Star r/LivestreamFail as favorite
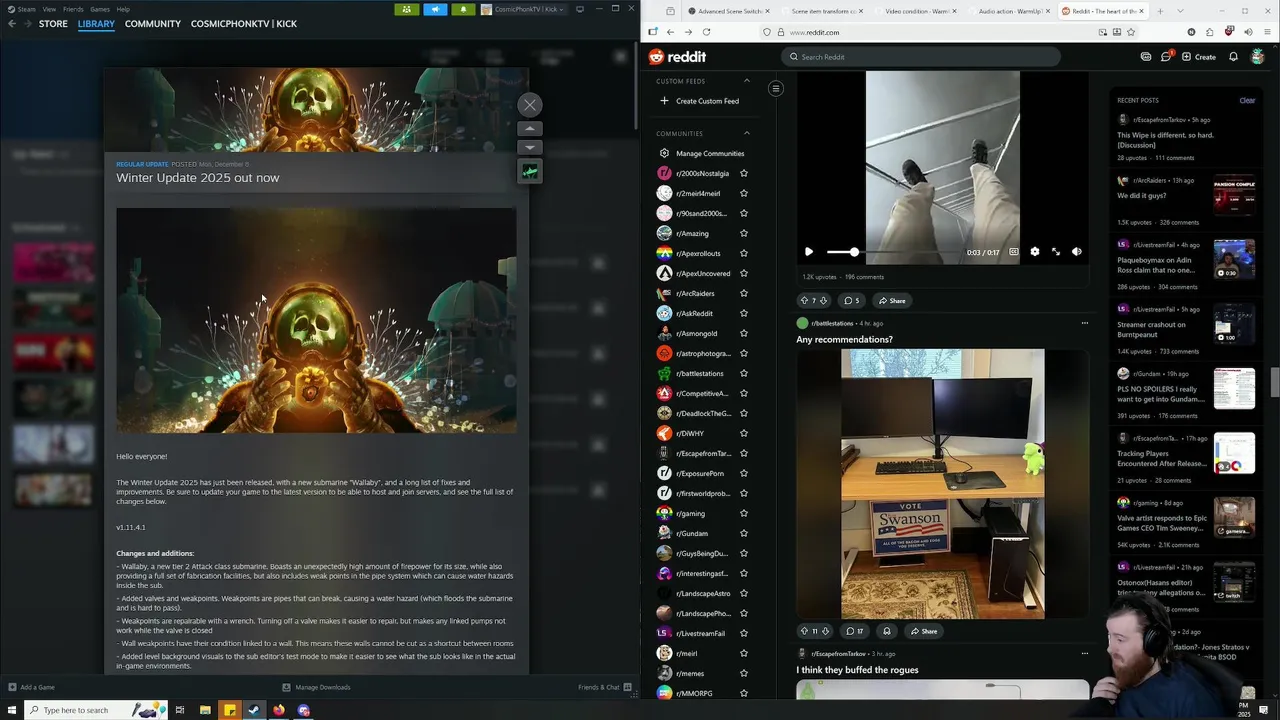The width and height of the screenshot is (1280, 720). [x=743, y=633]
